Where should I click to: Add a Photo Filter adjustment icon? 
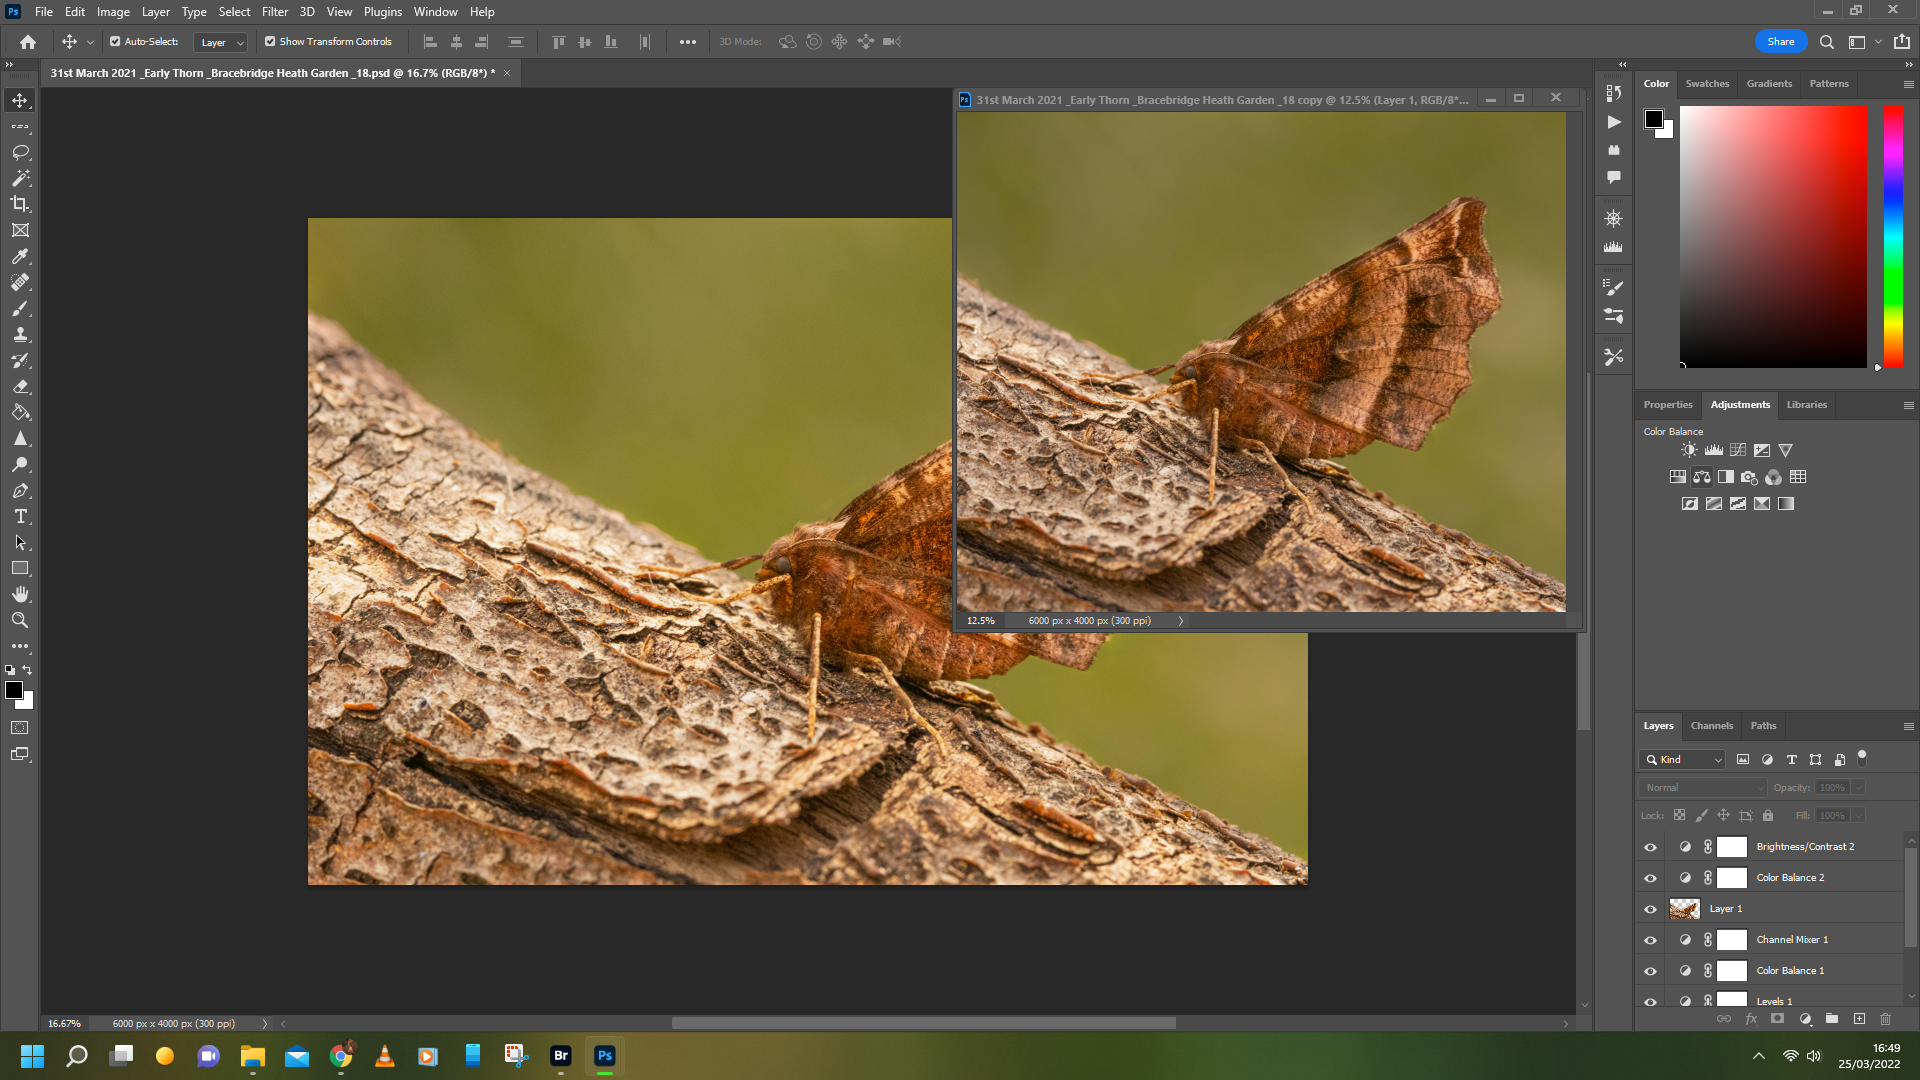[x=1750, y=477]
